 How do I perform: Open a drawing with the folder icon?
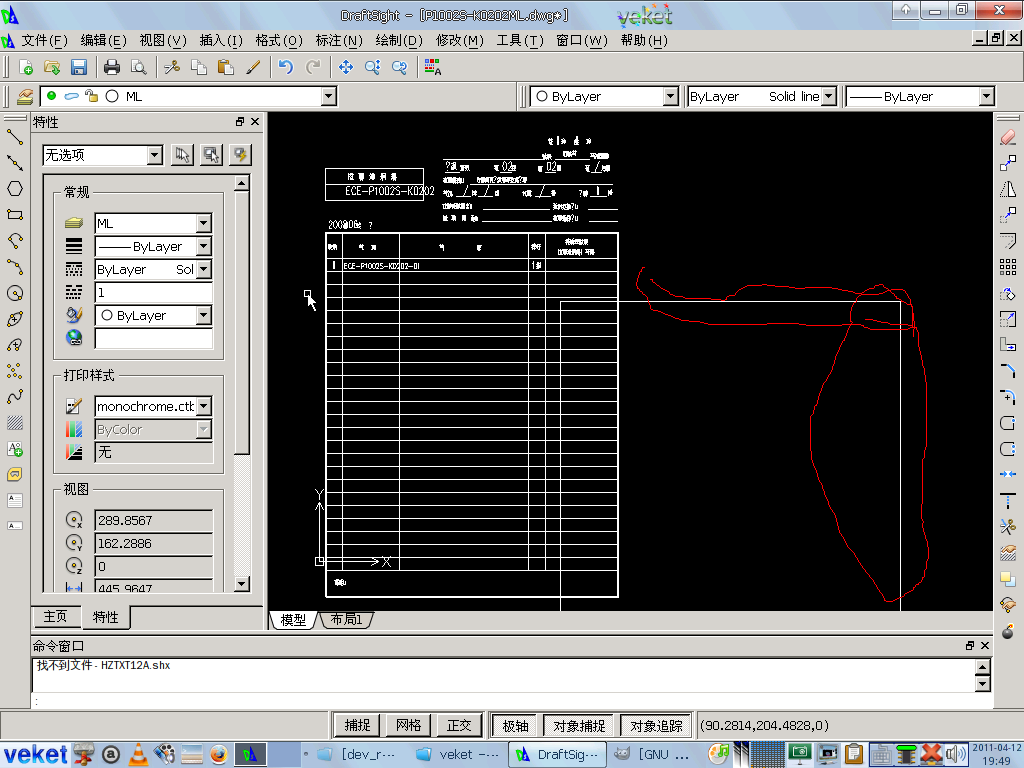click(x=52, y=67)
